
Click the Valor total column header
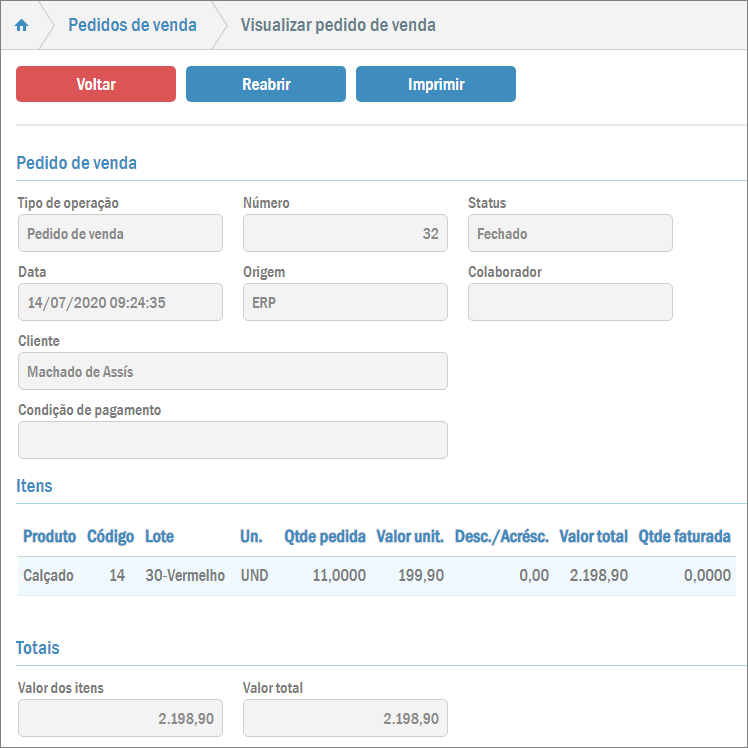click(593, 536)
